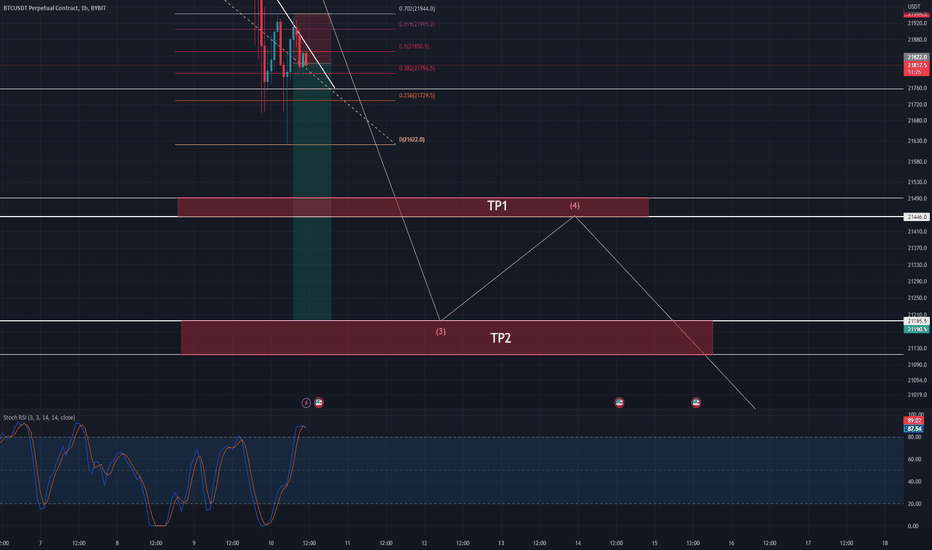The width and height of the screenshot is (932, 550).
Task: Click the BTCUSDT Perpetual Contract chart title
Action: pyautogui.click(x=55, y=8)
